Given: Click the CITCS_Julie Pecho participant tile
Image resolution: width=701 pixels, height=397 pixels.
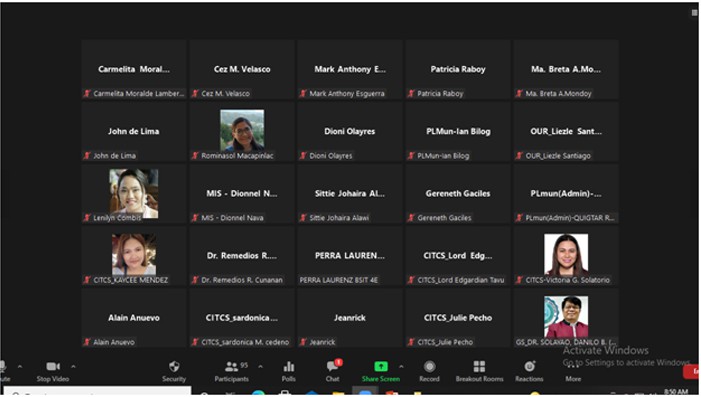Looking at the screenshot, I should point(458,318).
